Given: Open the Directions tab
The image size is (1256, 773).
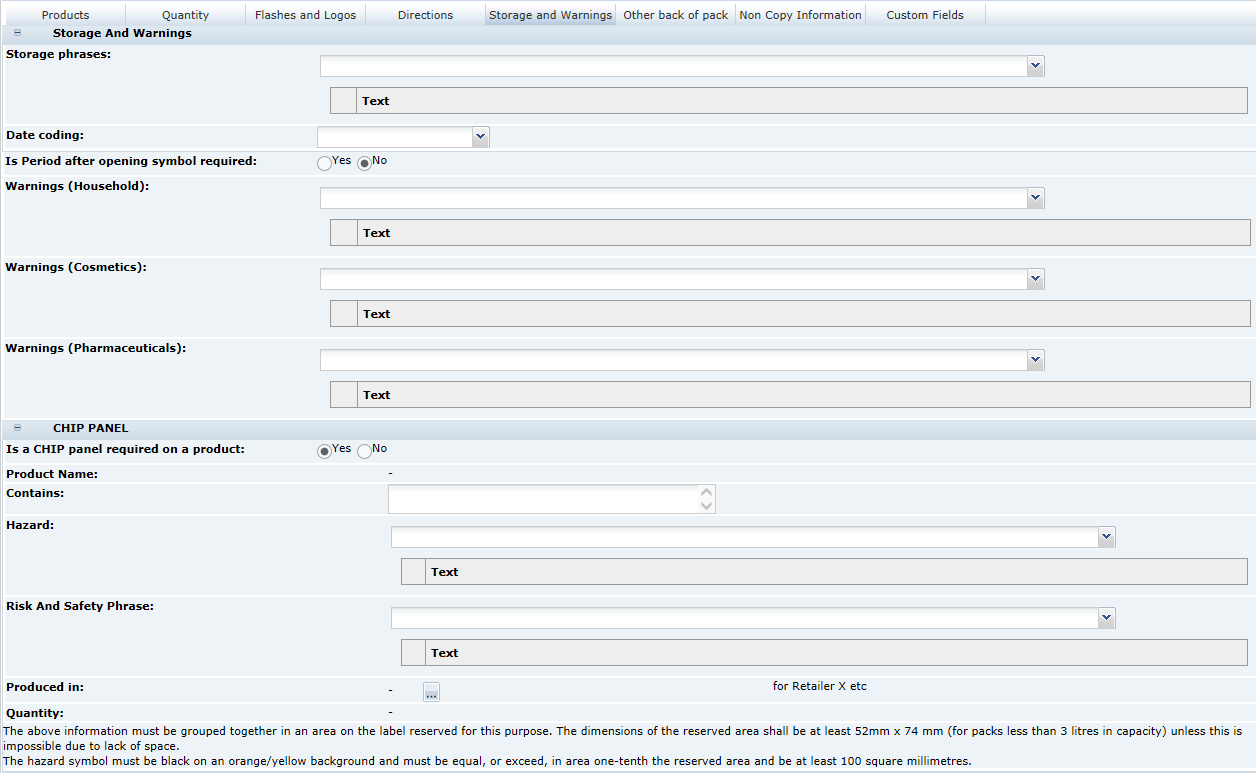Looking at the screenshot, I should tap(425, 14).
